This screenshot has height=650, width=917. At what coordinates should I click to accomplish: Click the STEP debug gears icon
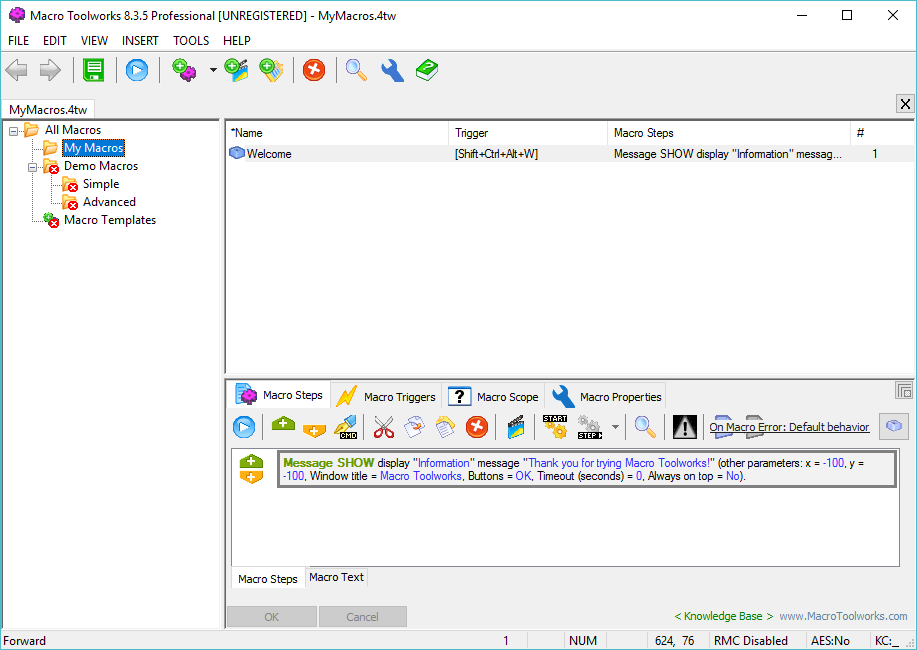click(x=590, y=427)
